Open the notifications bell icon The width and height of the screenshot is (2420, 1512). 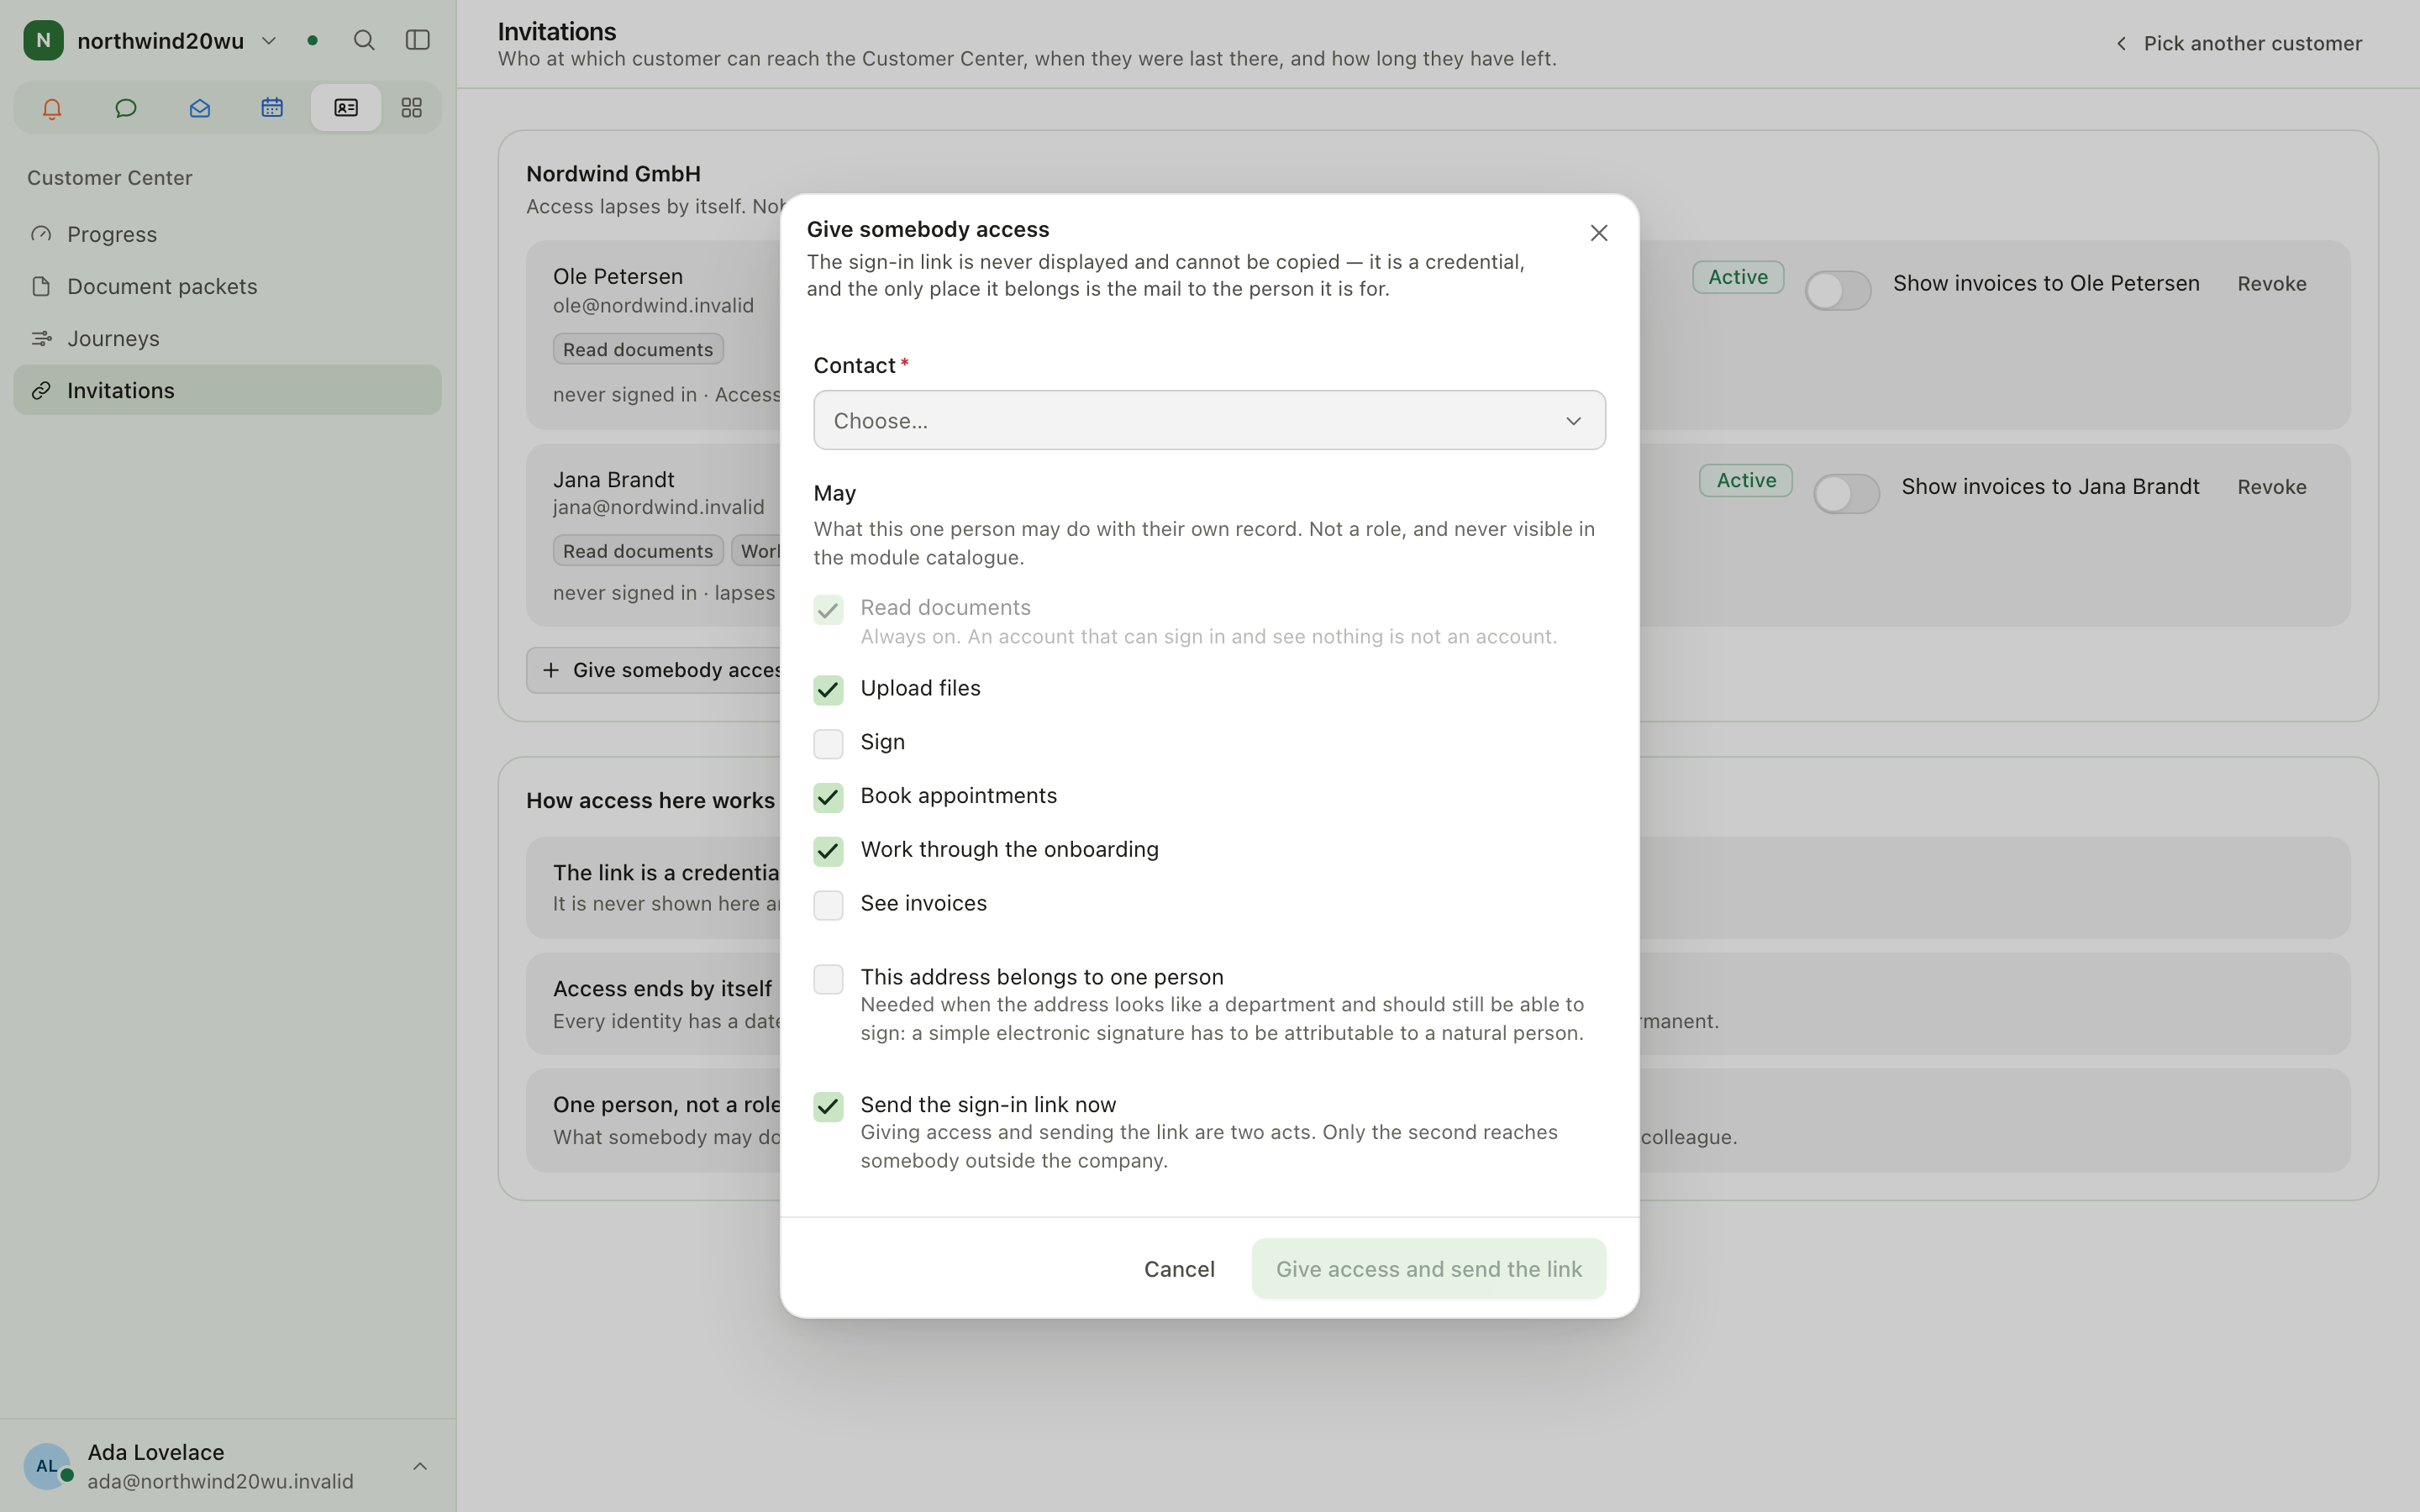[x=52, y=108]
